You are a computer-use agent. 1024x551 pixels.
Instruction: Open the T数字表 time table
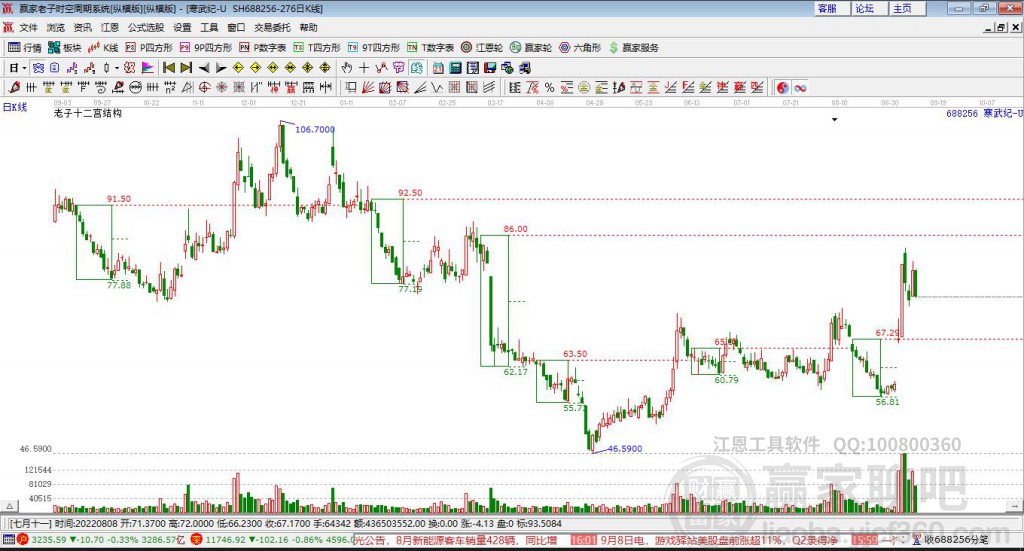click(430, 48)
